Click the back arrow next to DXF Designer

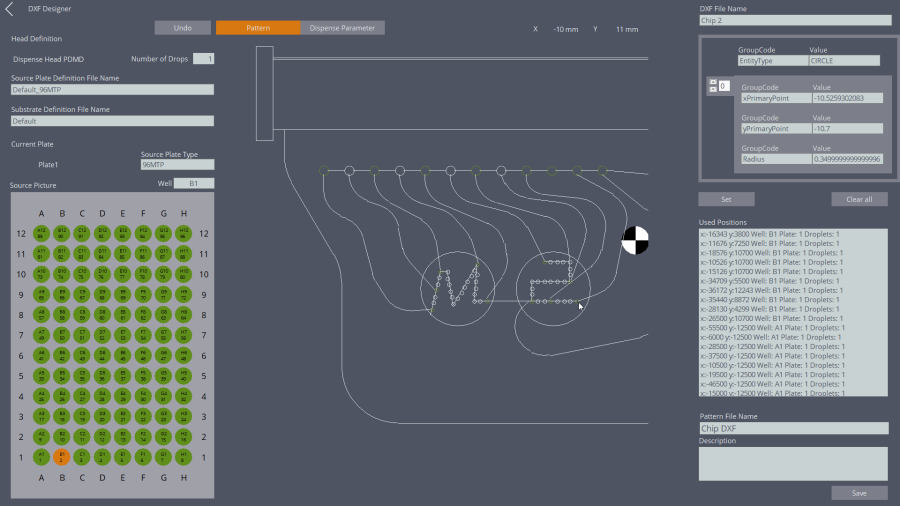10,9
